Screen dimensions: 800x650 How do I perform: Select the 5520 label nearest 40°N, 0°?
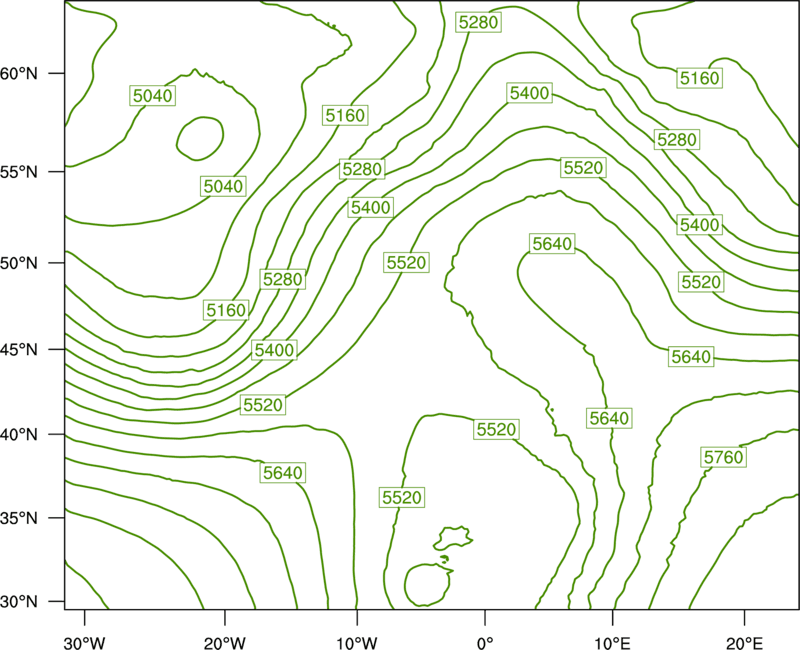coord(496,429)
